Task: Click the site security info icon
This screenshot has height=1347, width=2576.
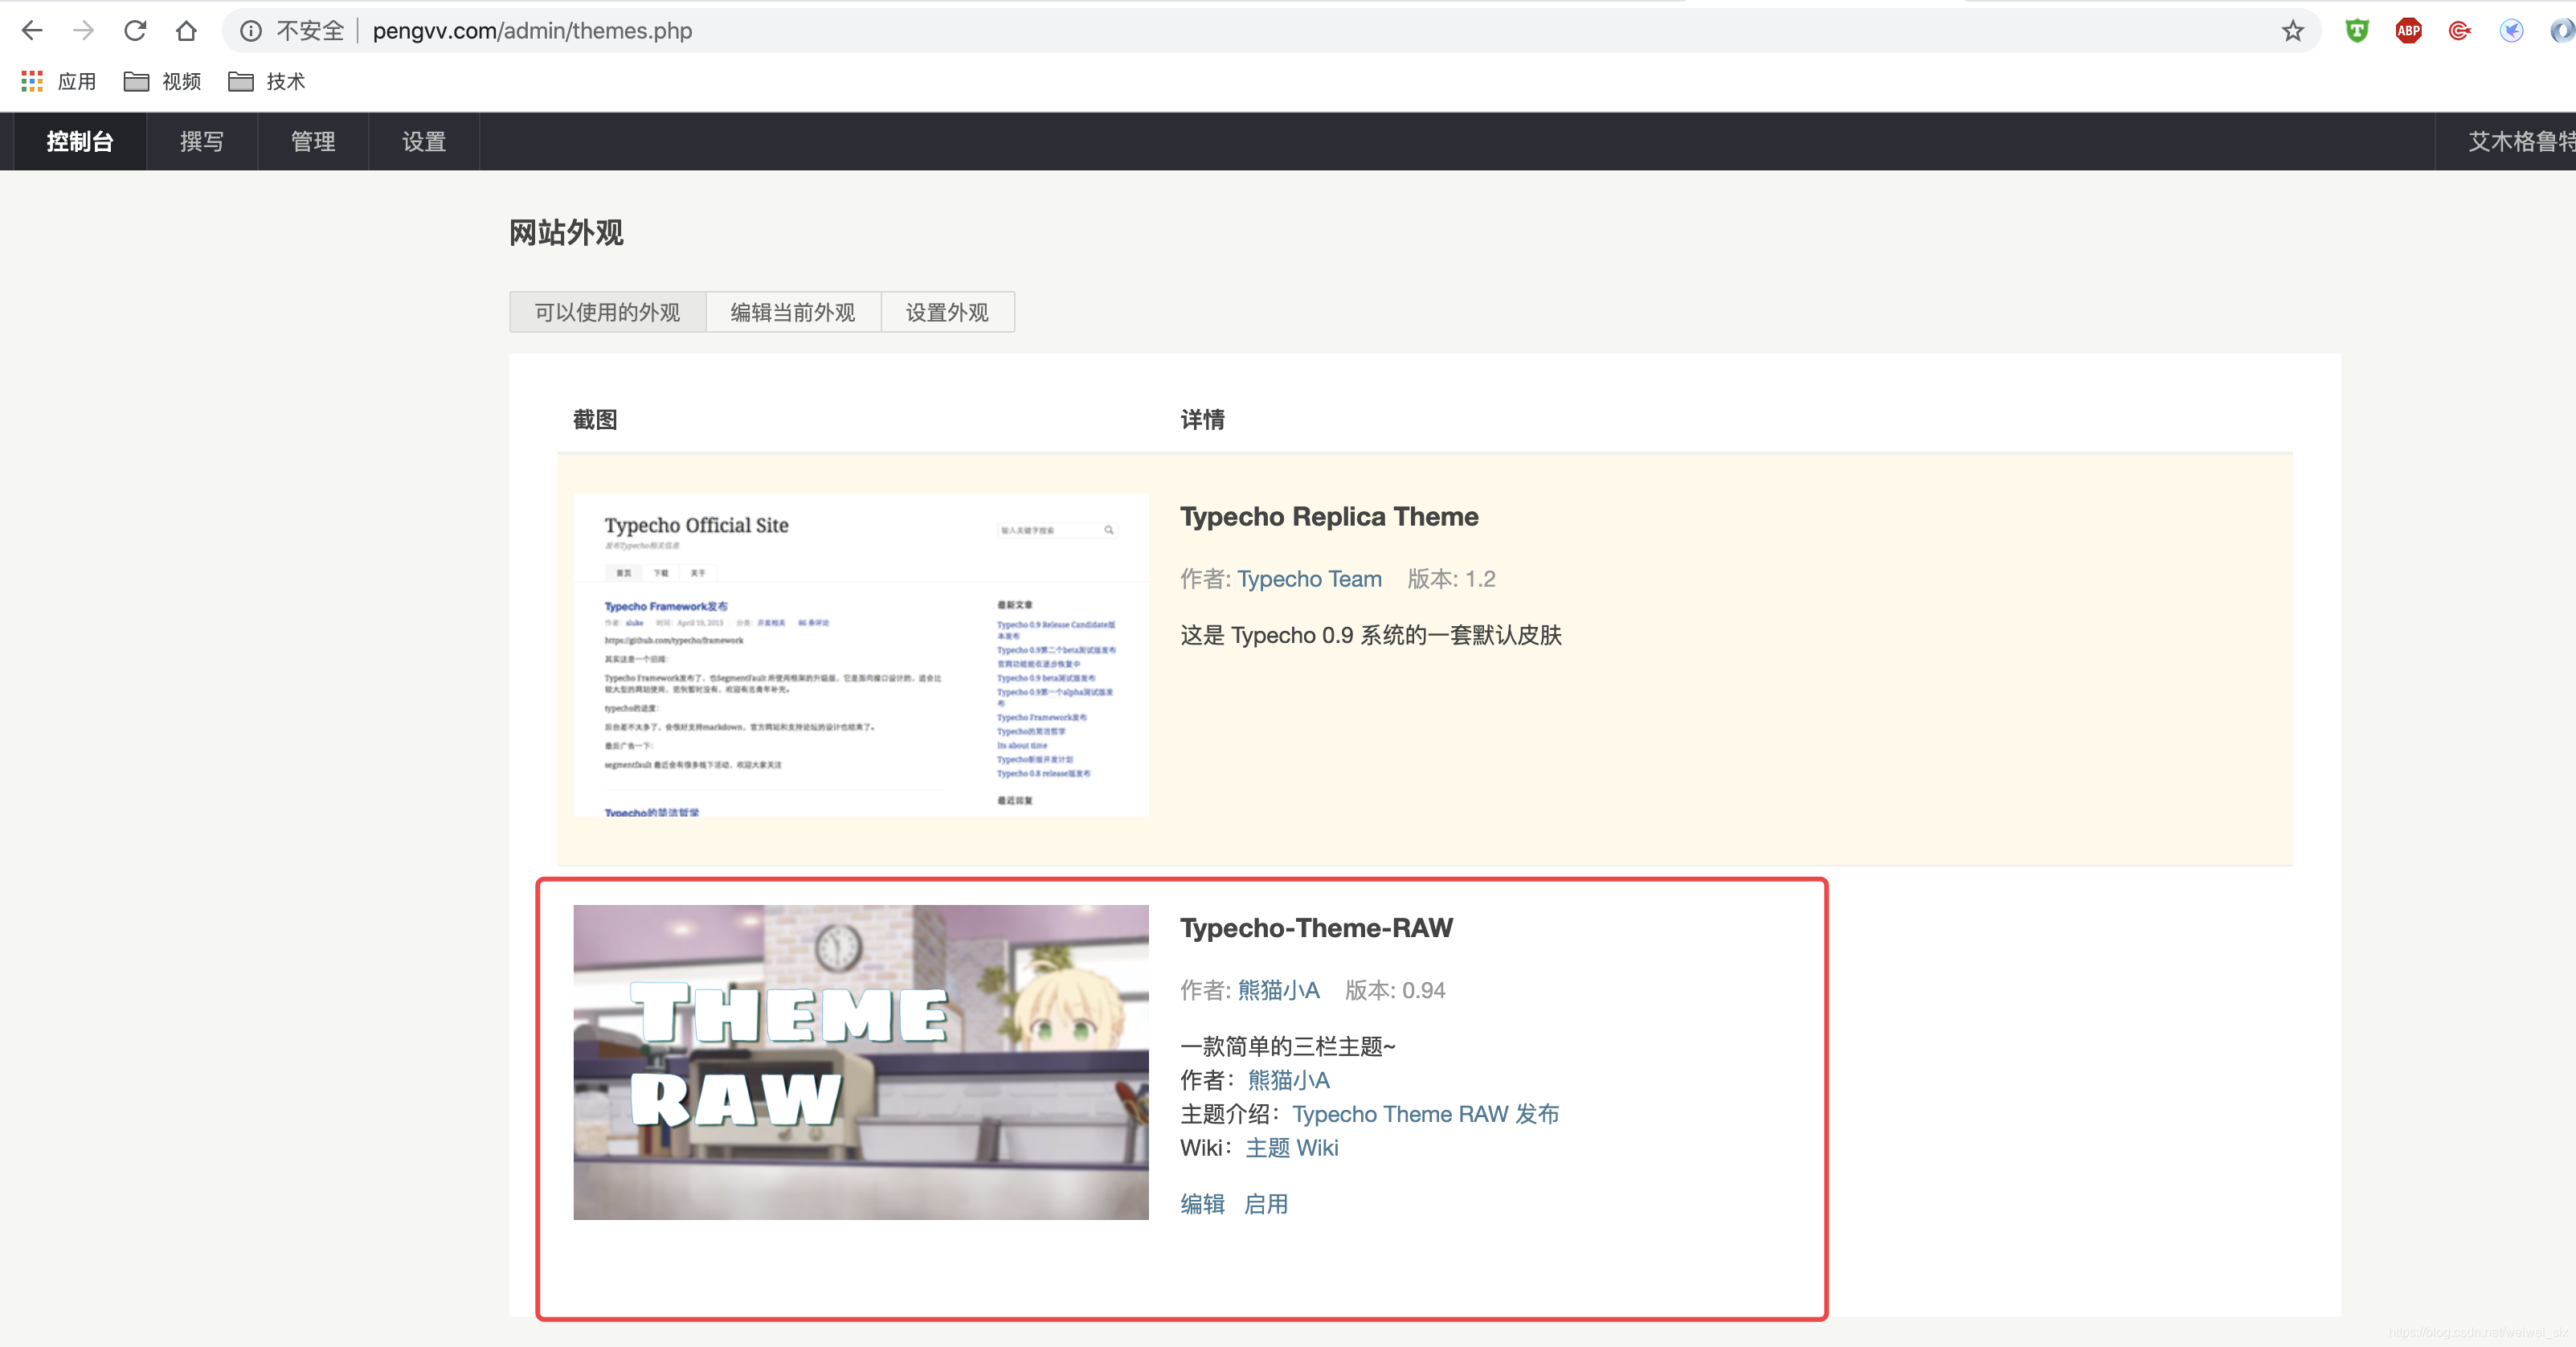Action: click(x=251, y=31)
